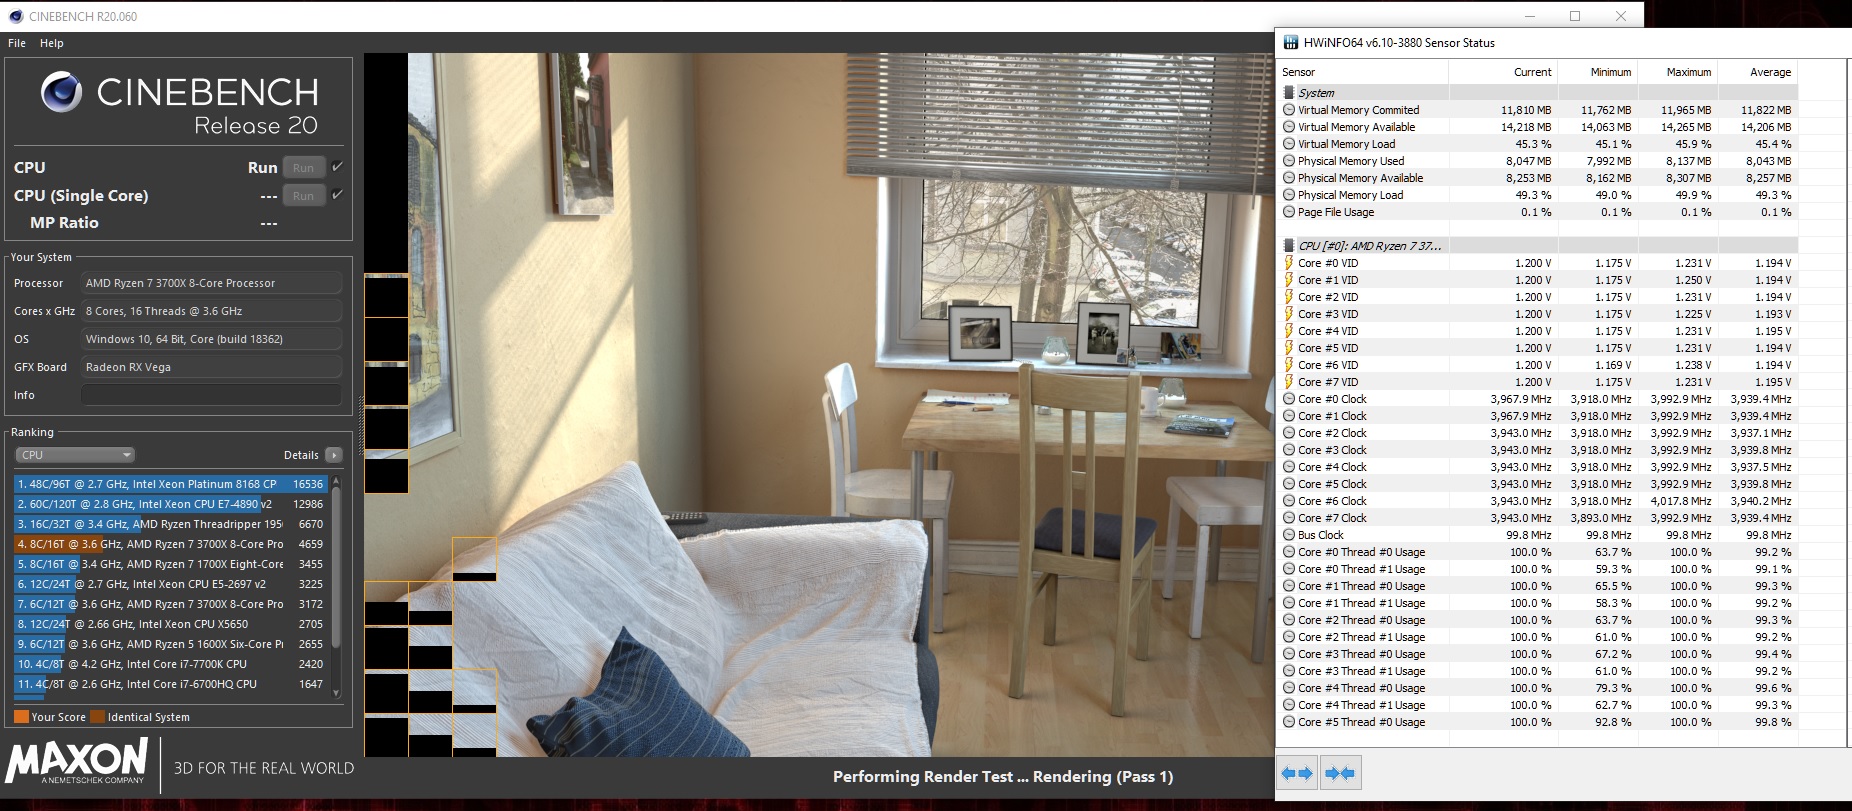Image resolution: width=1852 pixels, height=811 pixels.
Task: Click lightning icon for Core #7 VID
Action: pos(1289,382)
